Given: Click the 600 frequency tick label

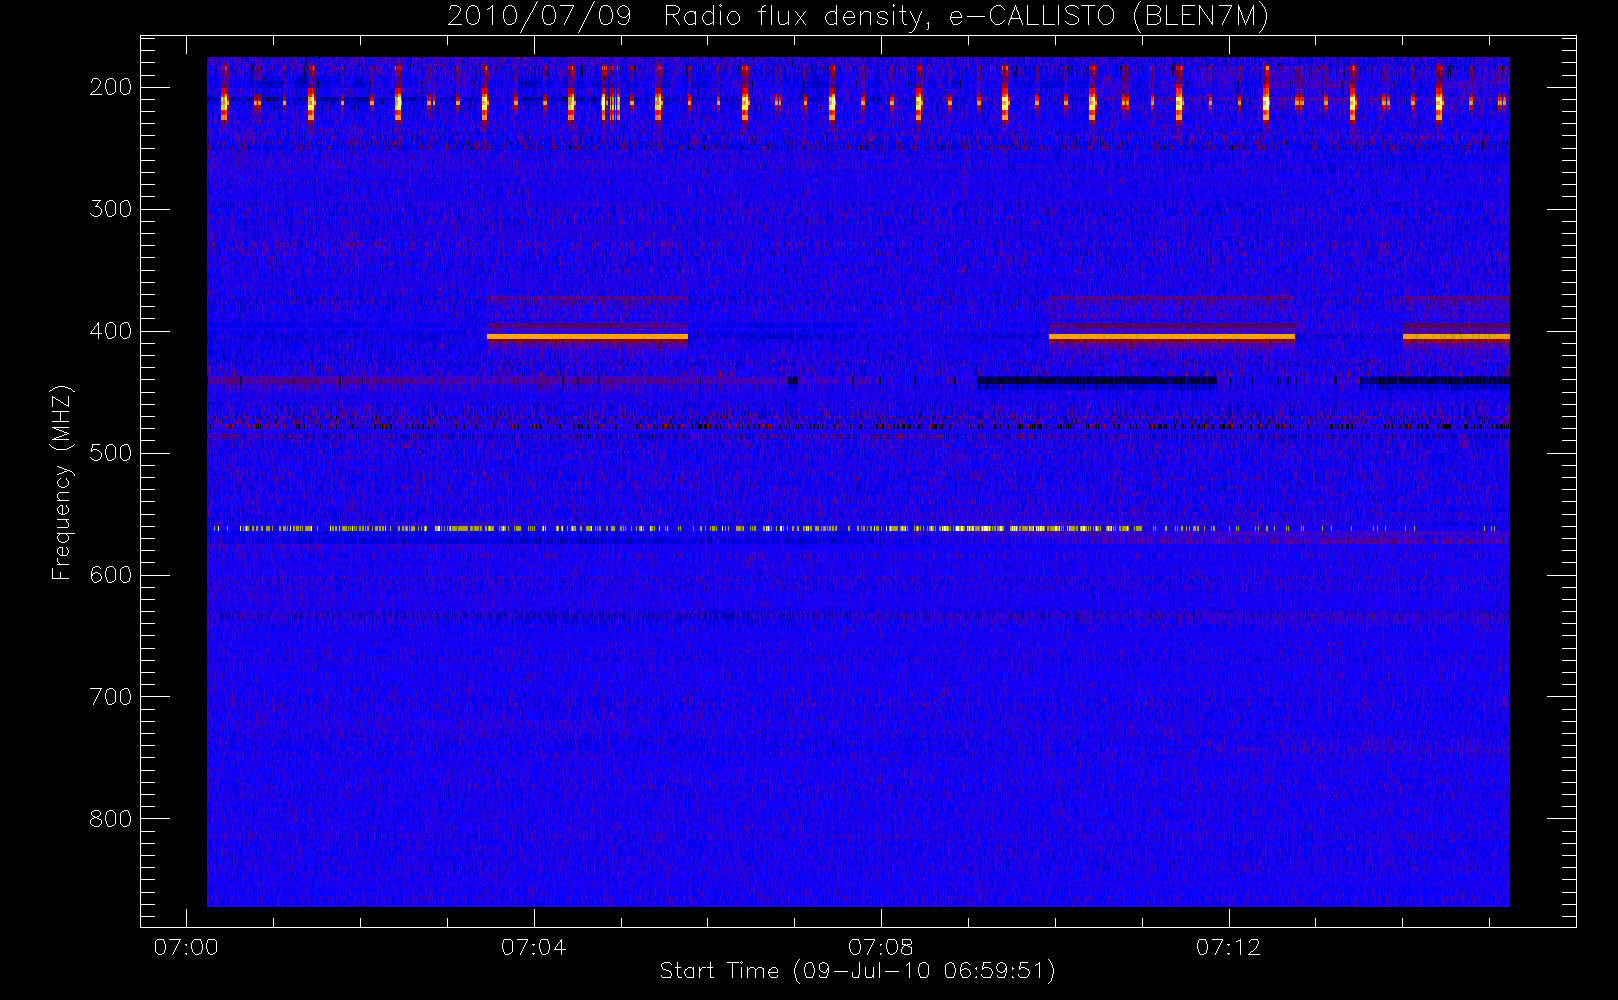Looking at the screenshot, I should tap(111, 575).
